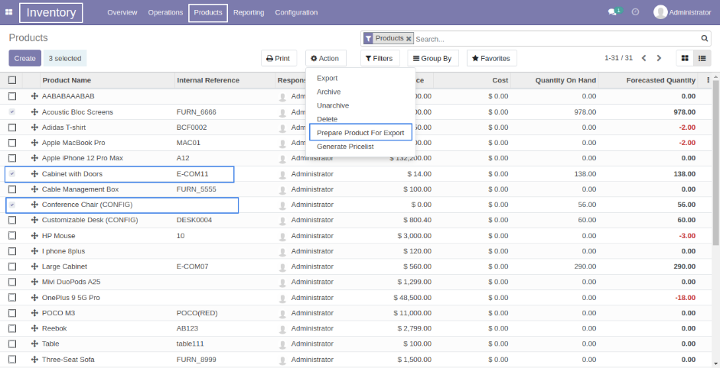Open the Products top menu

click(x=208, y=12)
